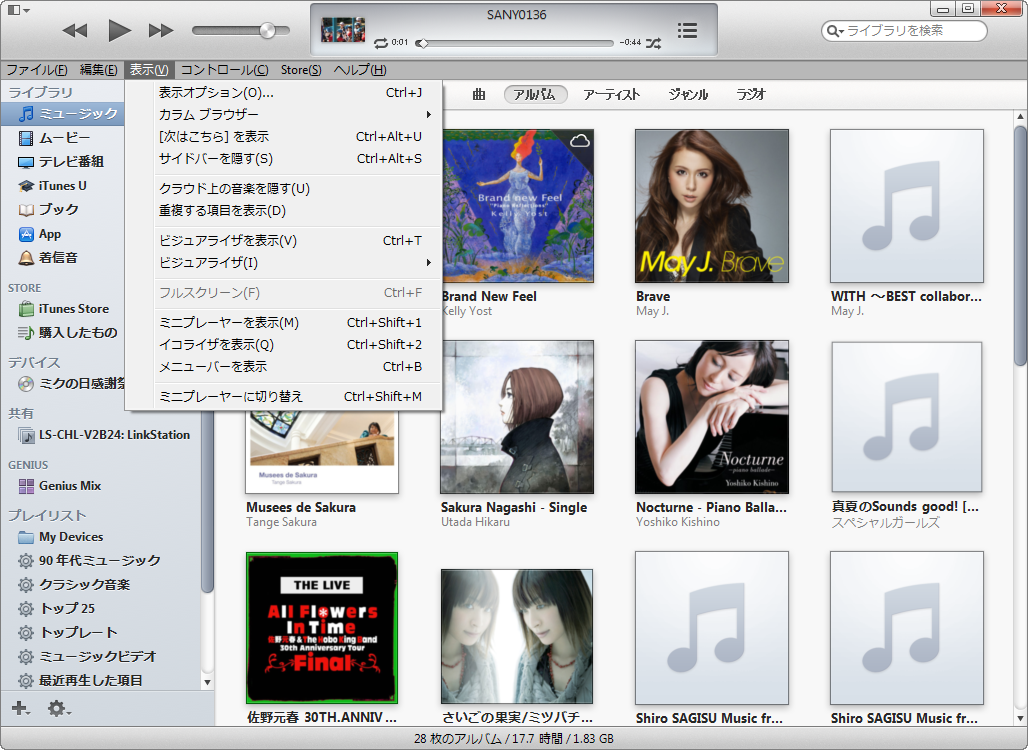
Task: Select the テレビ番組 TV icon
Action: point(26,162)
